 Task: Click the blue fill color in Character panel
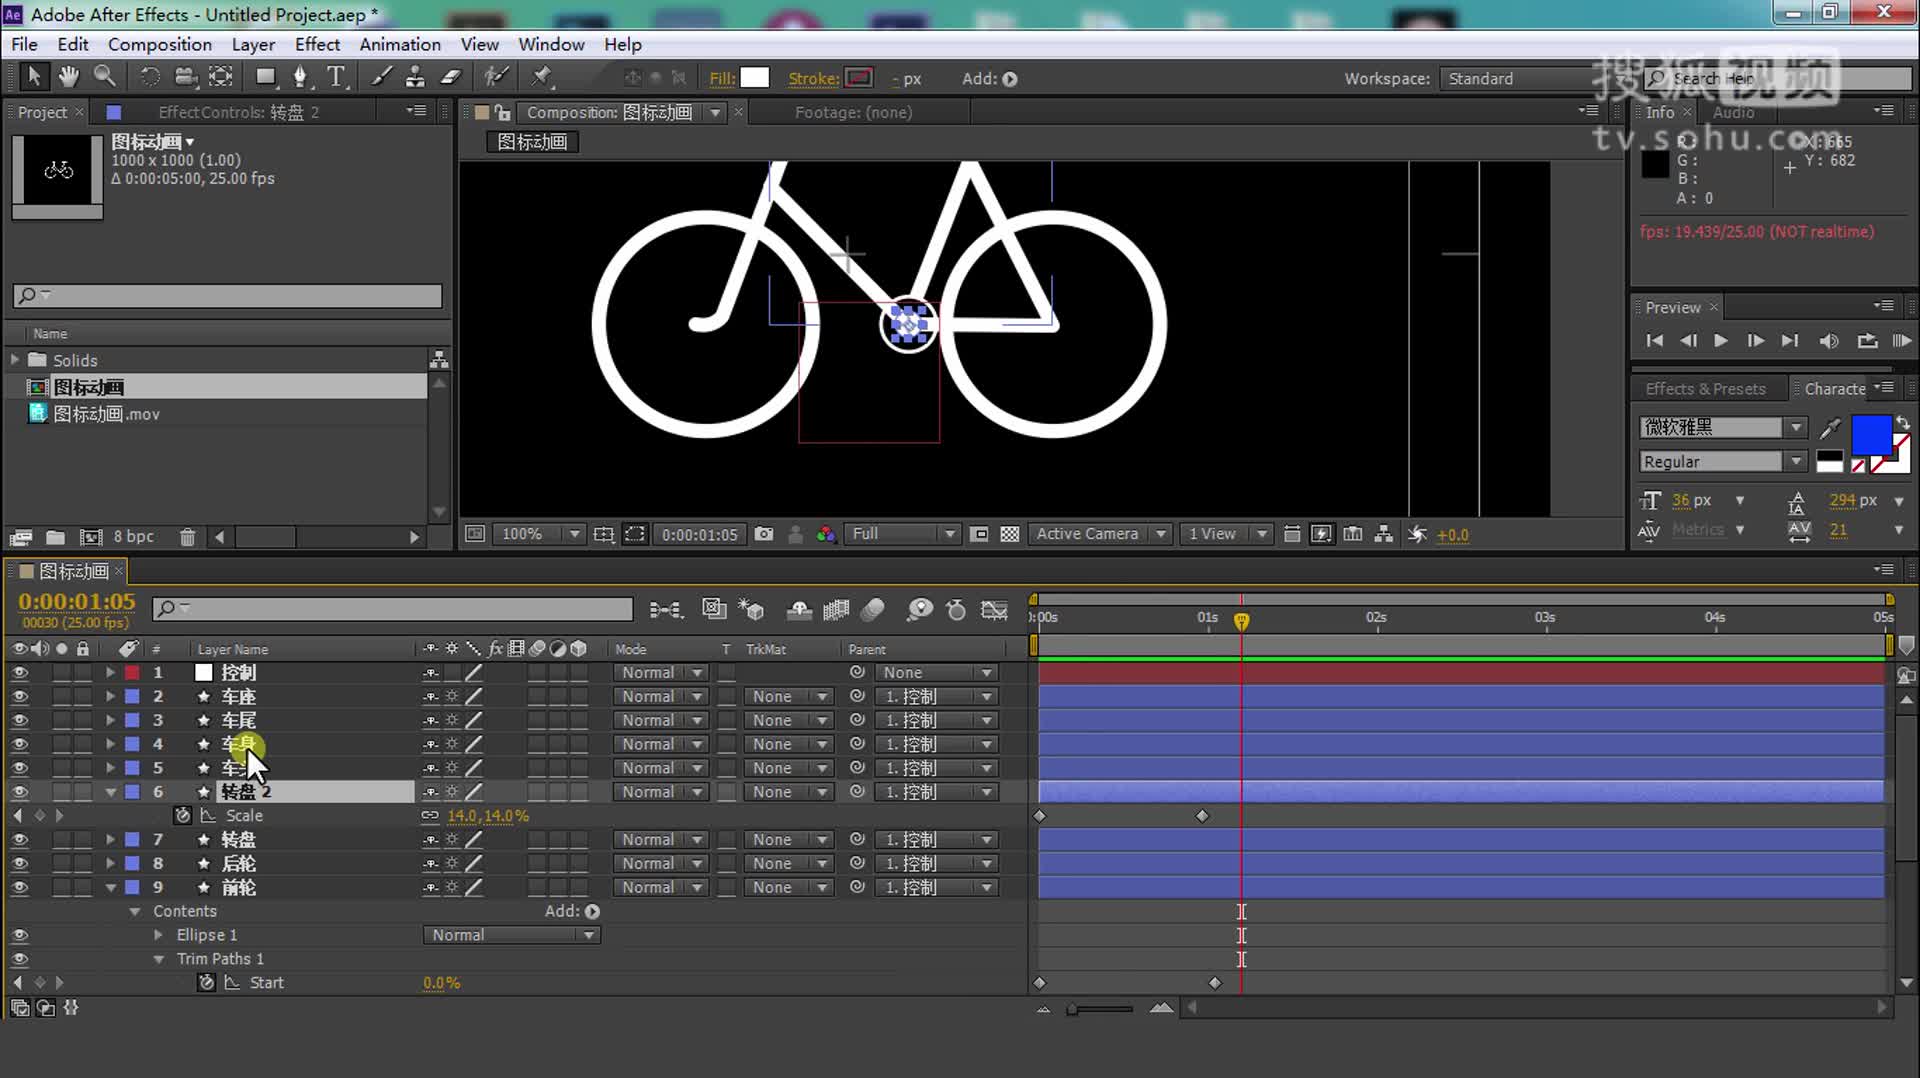(1871, 436)
